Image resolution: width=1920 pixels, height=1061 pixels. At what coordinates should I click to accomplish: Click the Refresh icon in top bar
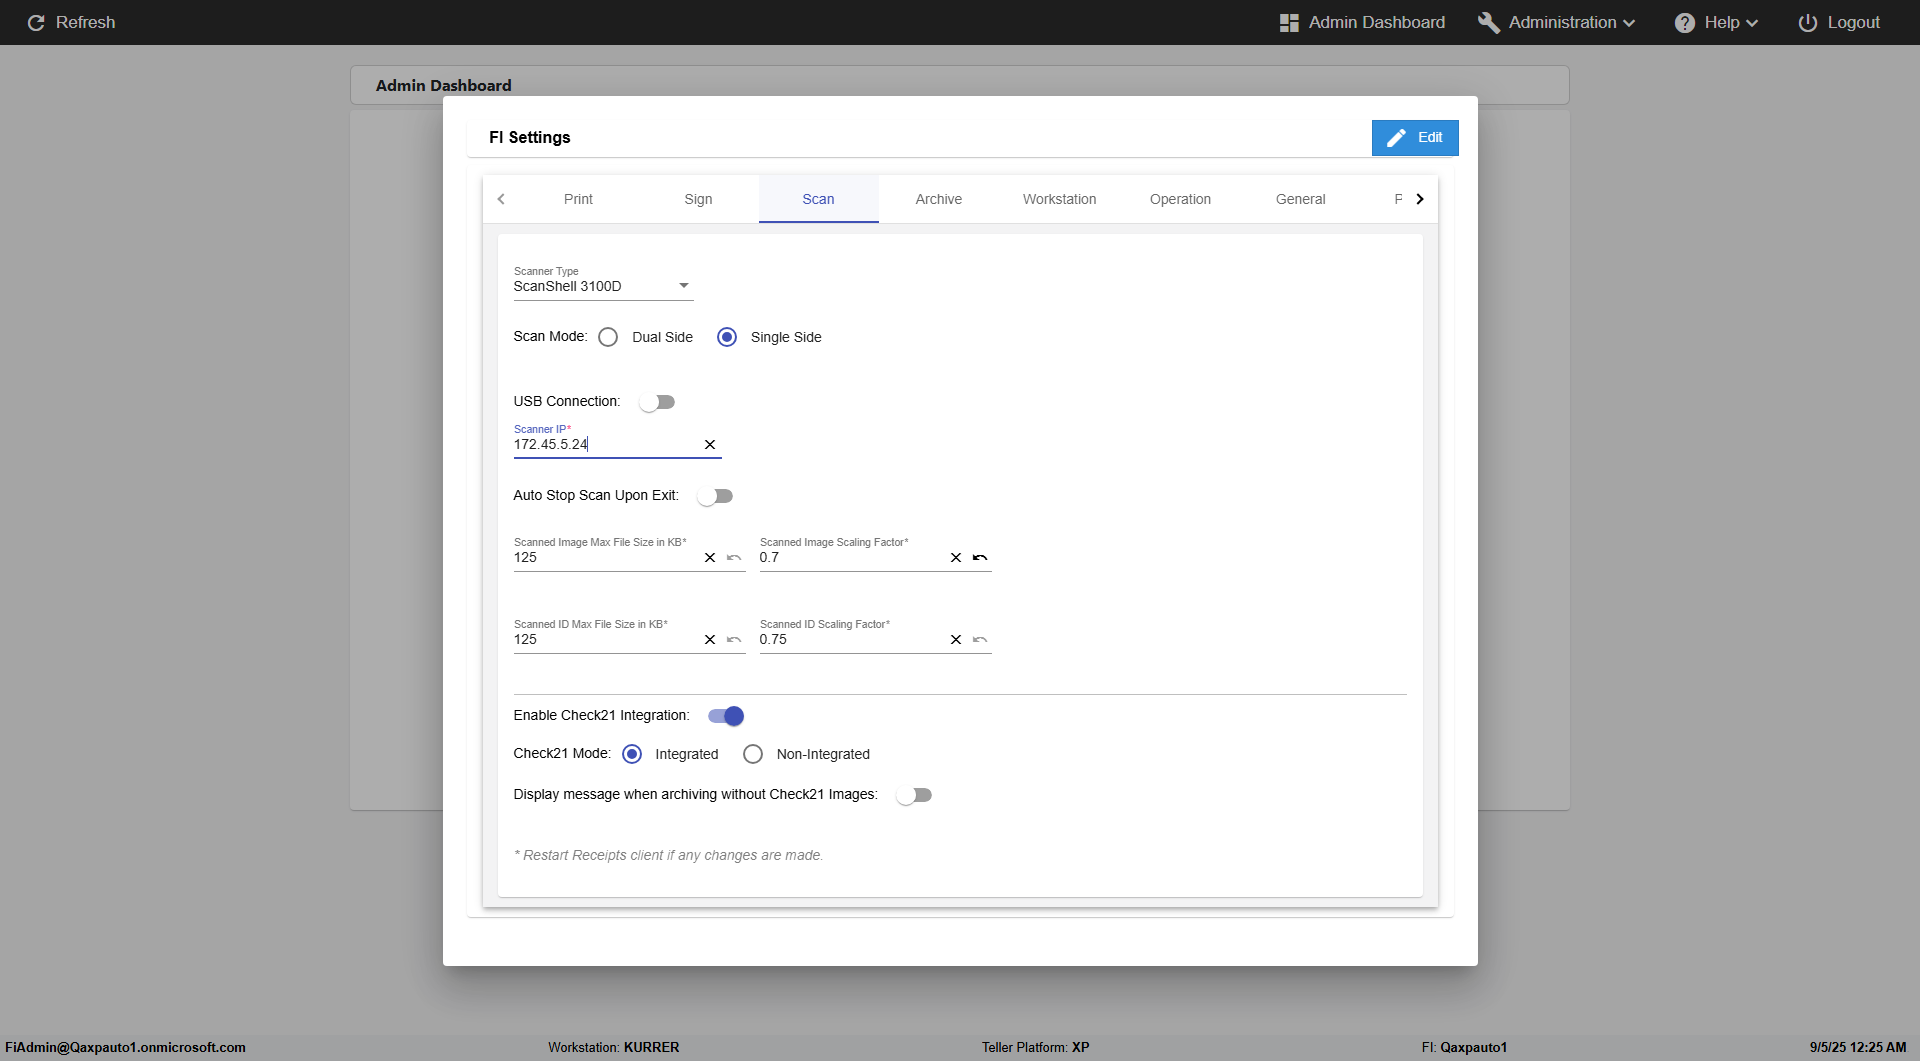click(x=36, y=22)
